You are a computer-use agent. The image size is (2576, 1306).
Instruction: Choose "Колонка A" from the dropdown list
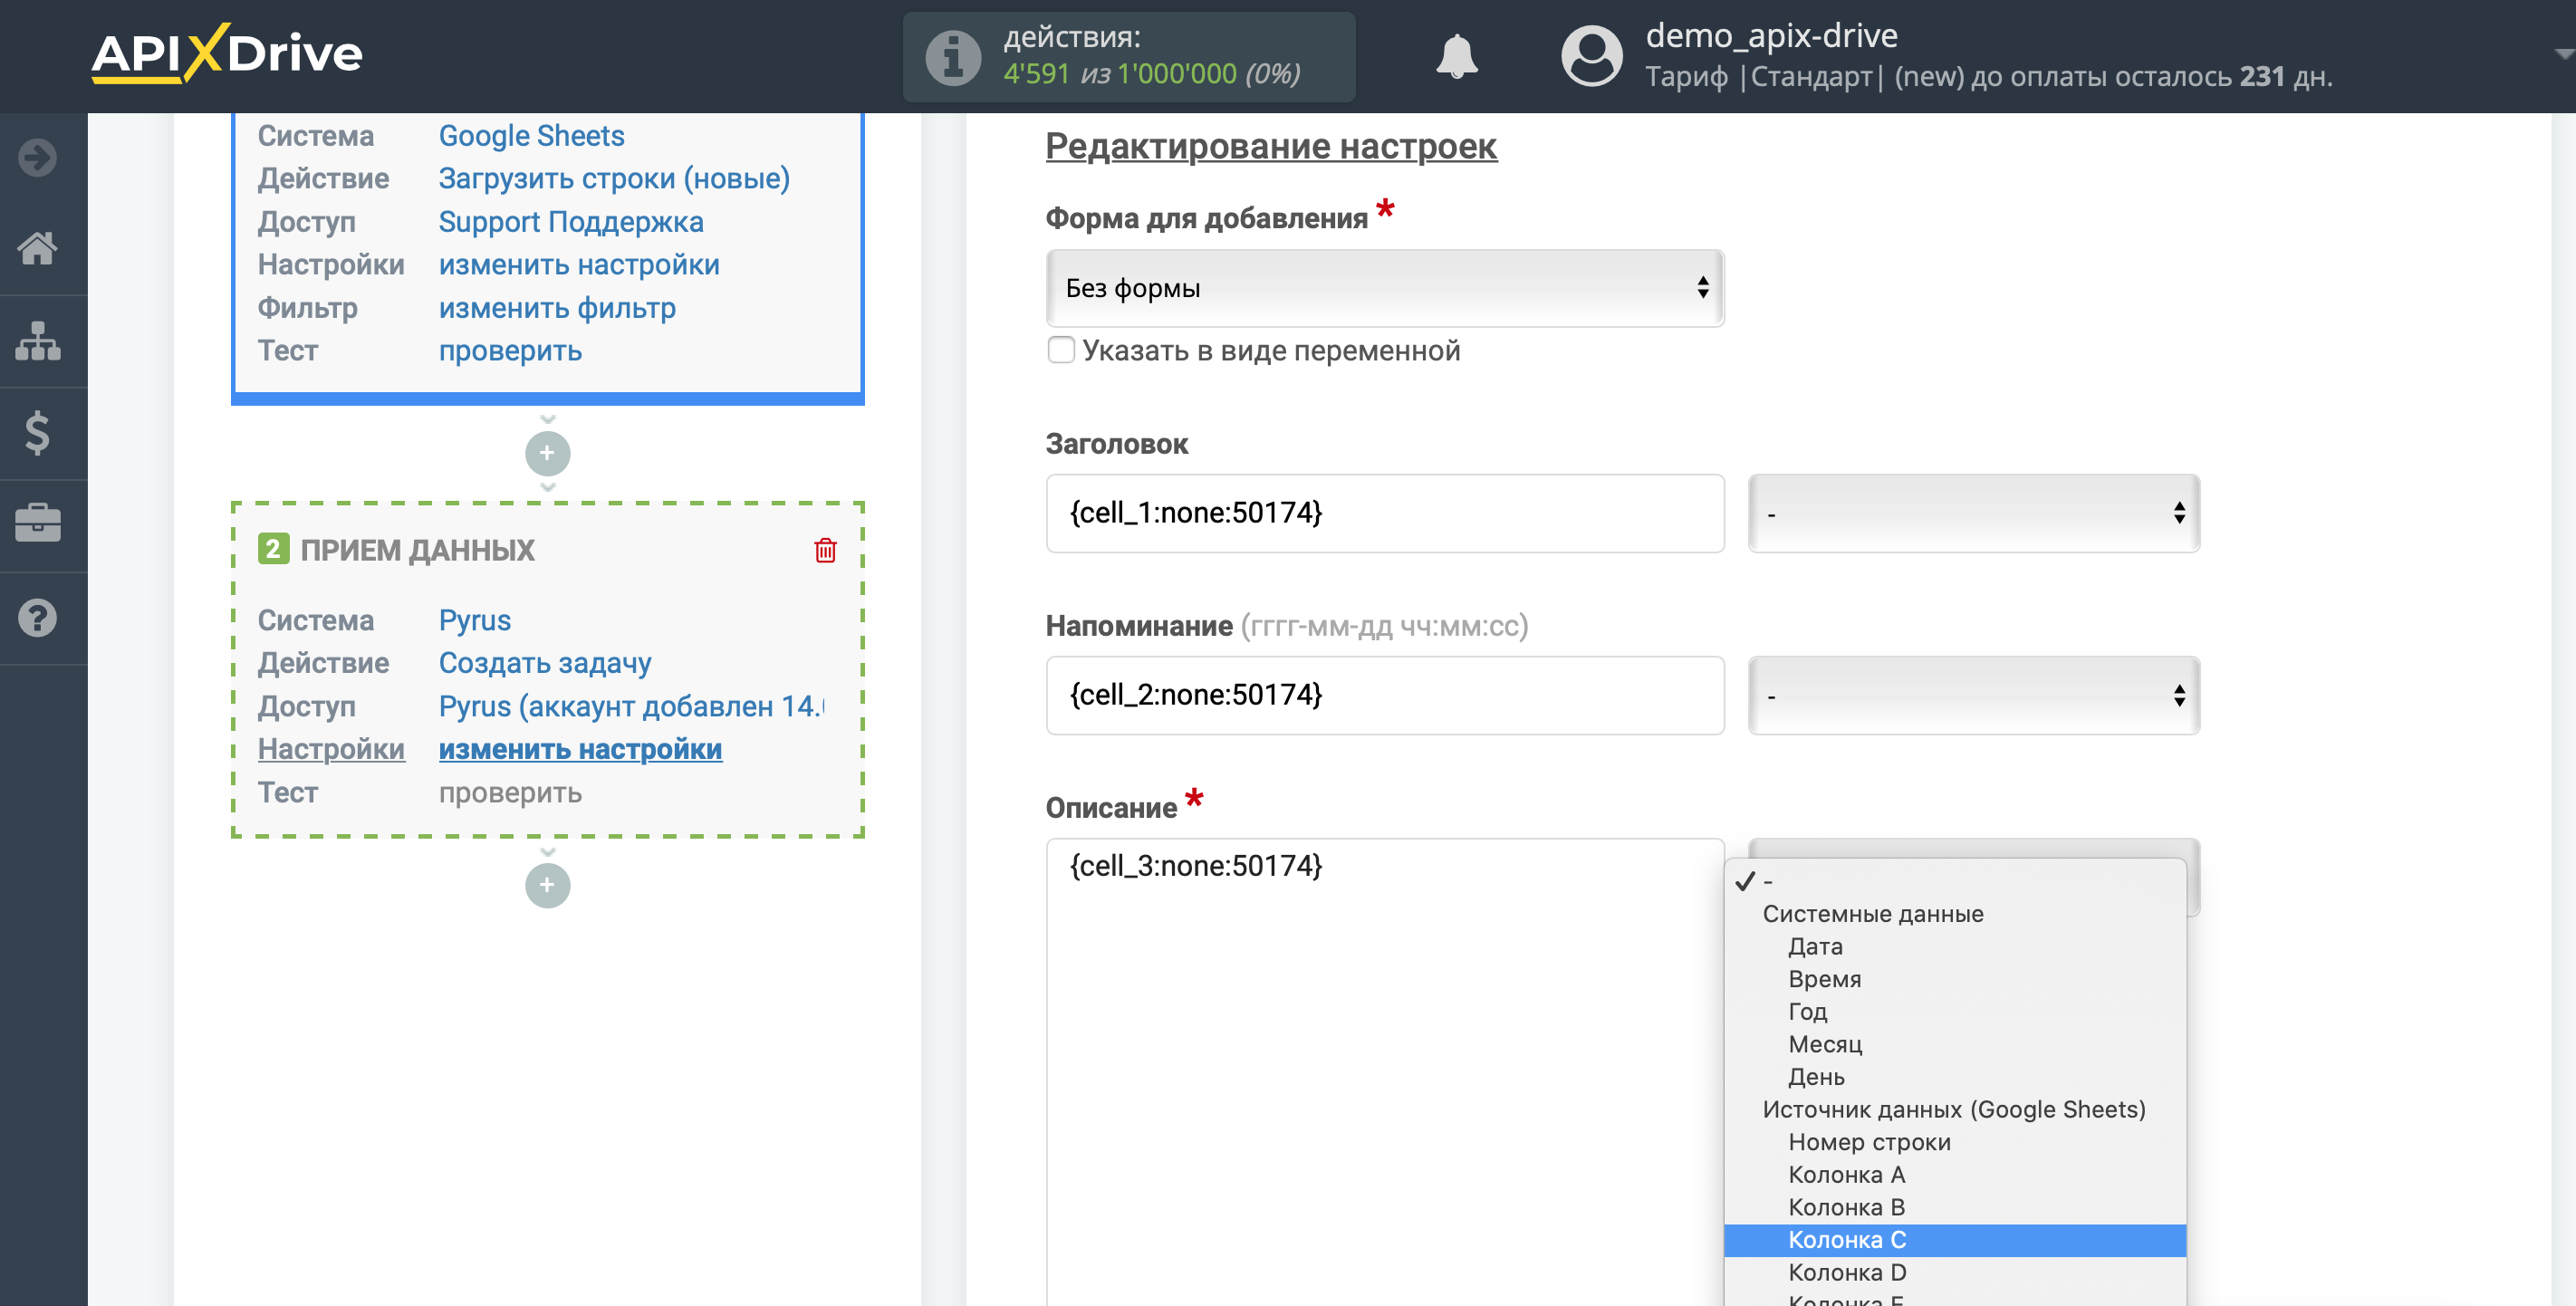tap(1846, 1174)
